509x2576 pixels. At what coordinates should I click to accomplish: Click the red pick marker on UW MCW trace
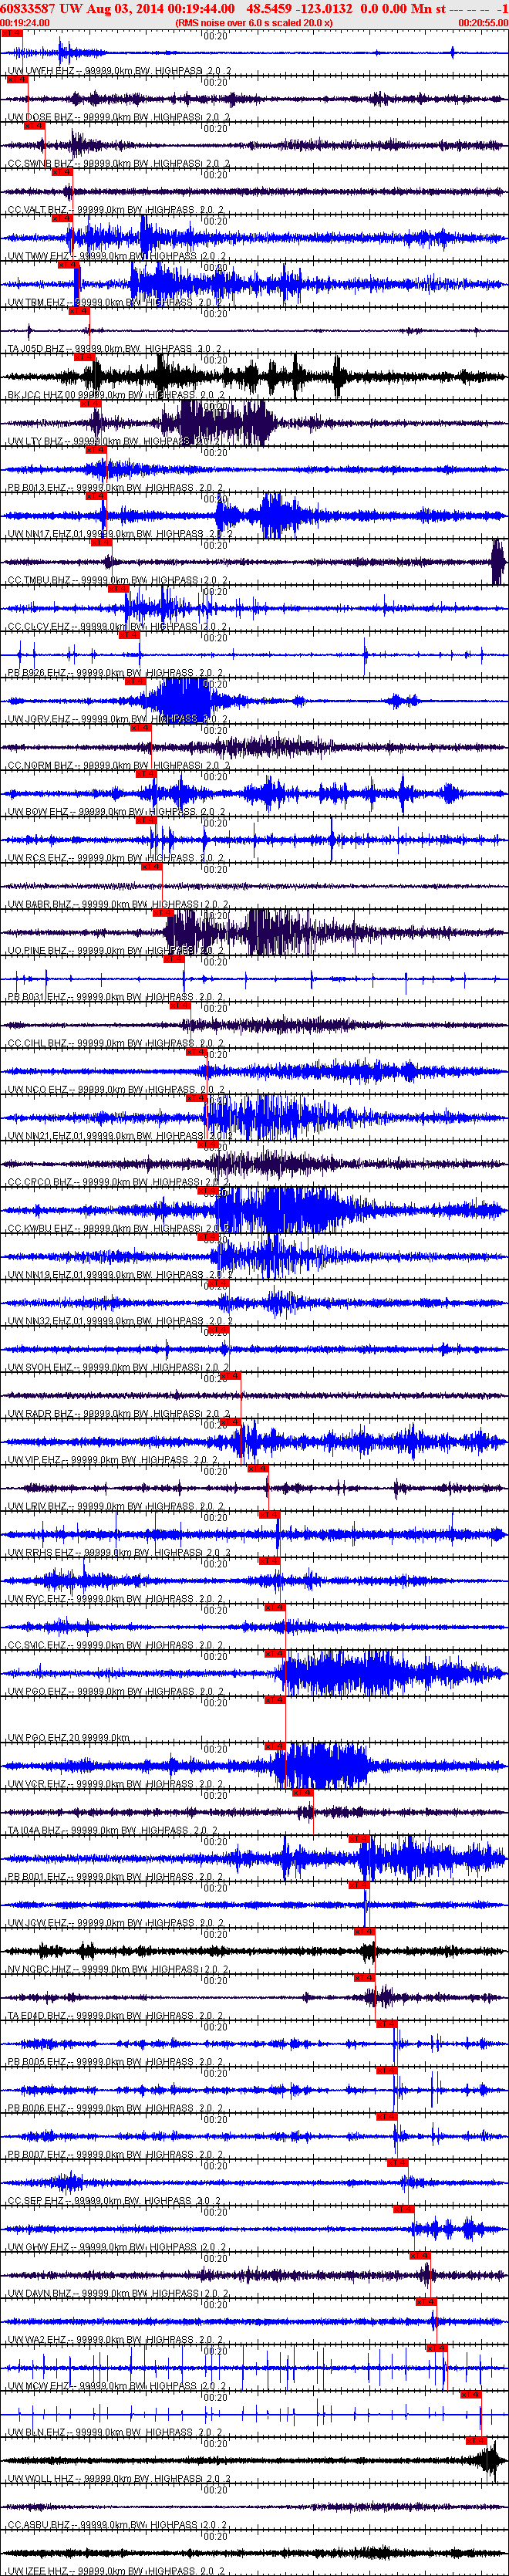click(437, 2349)
